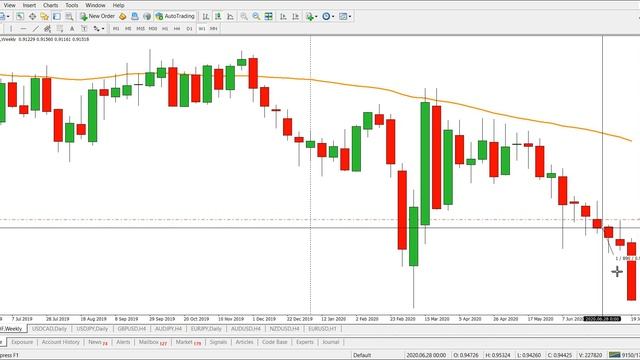Switch to the EURUSD,H1 chart tab
The image size is (640, 360).
pyautogui.click(x=322, y=329)
